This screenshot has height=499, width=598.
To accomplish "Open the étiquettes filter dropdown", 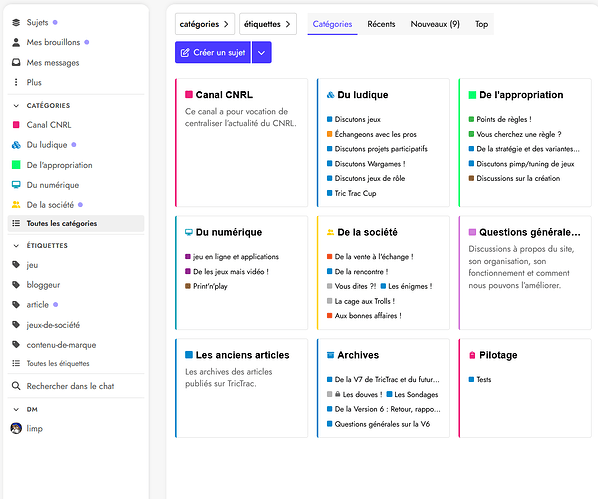I will pos(268,24).
